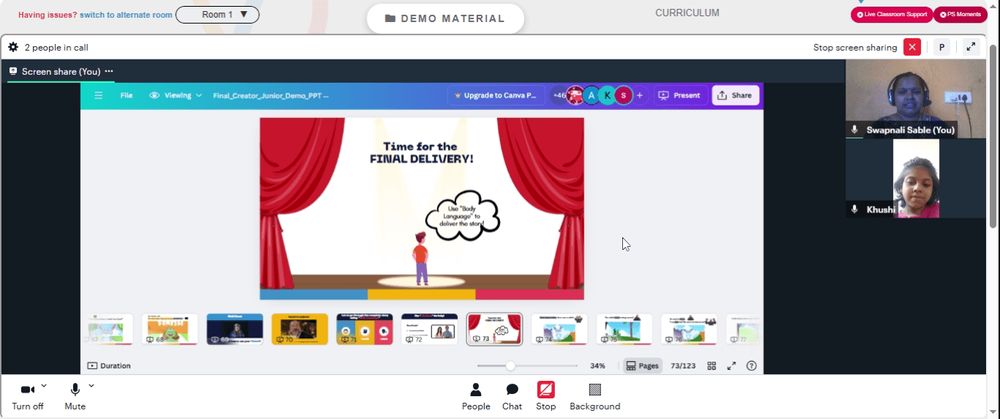Open Canva hamburger menu

[x=98, y=96]
